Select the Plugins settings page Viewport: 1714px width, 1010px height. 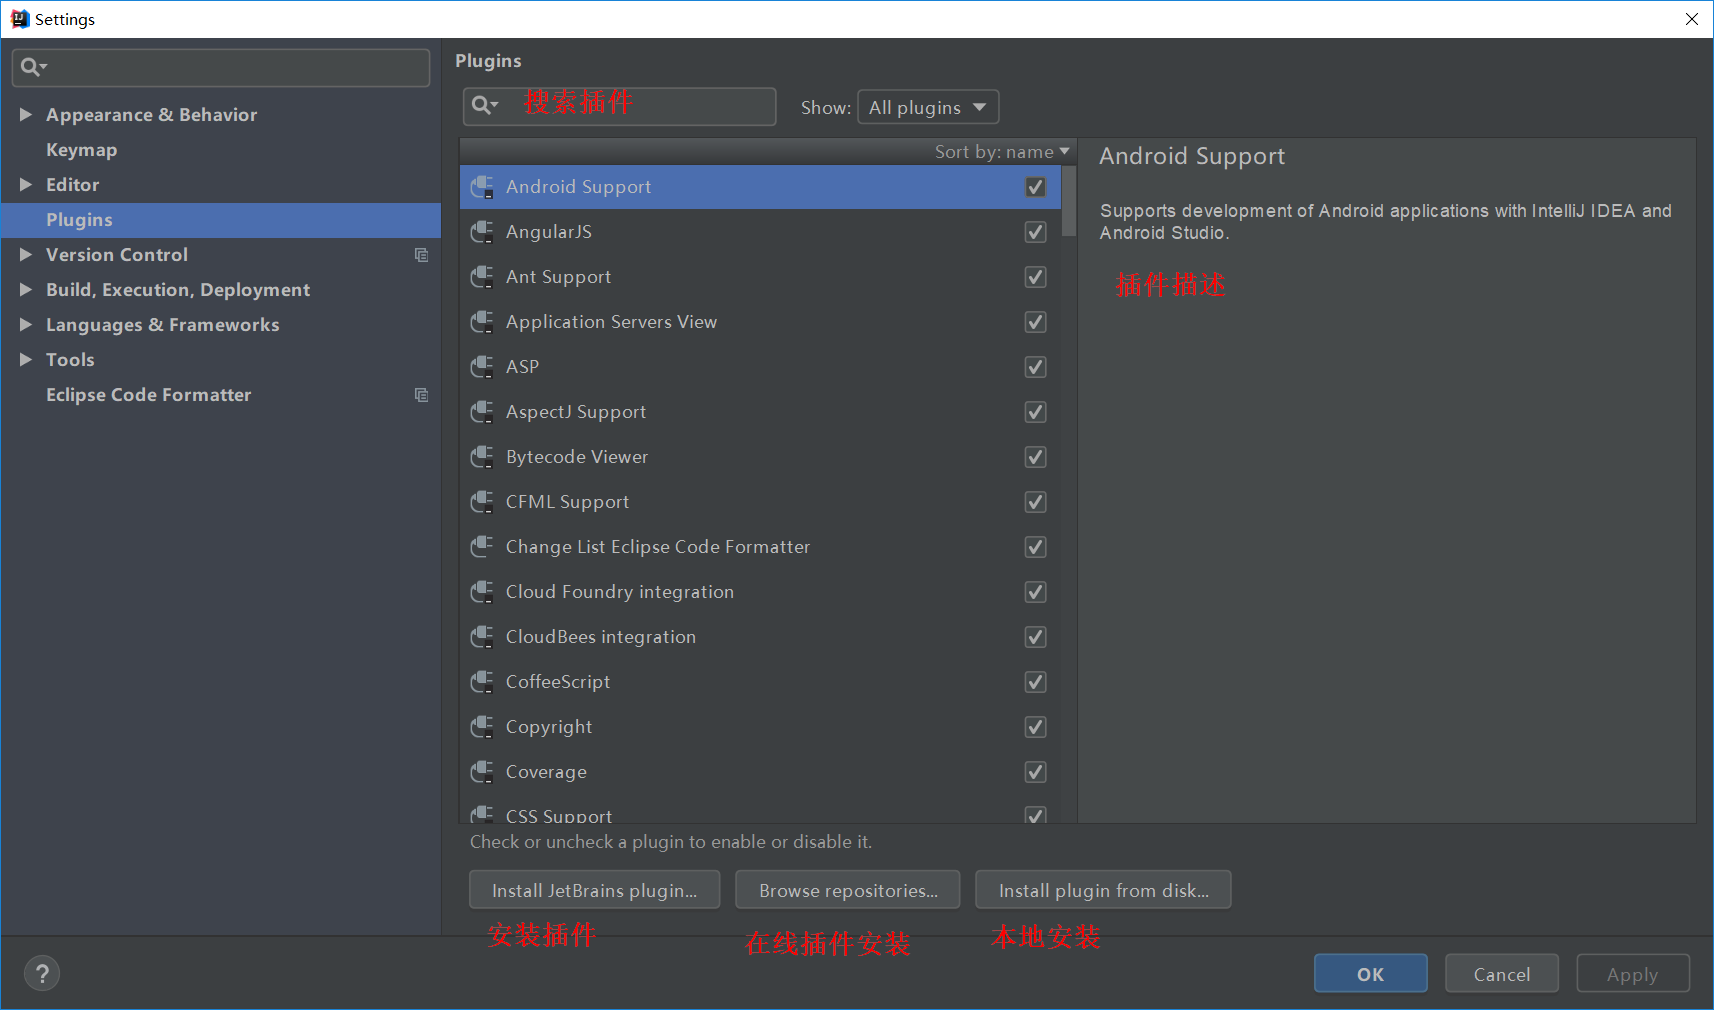point(221,220)
